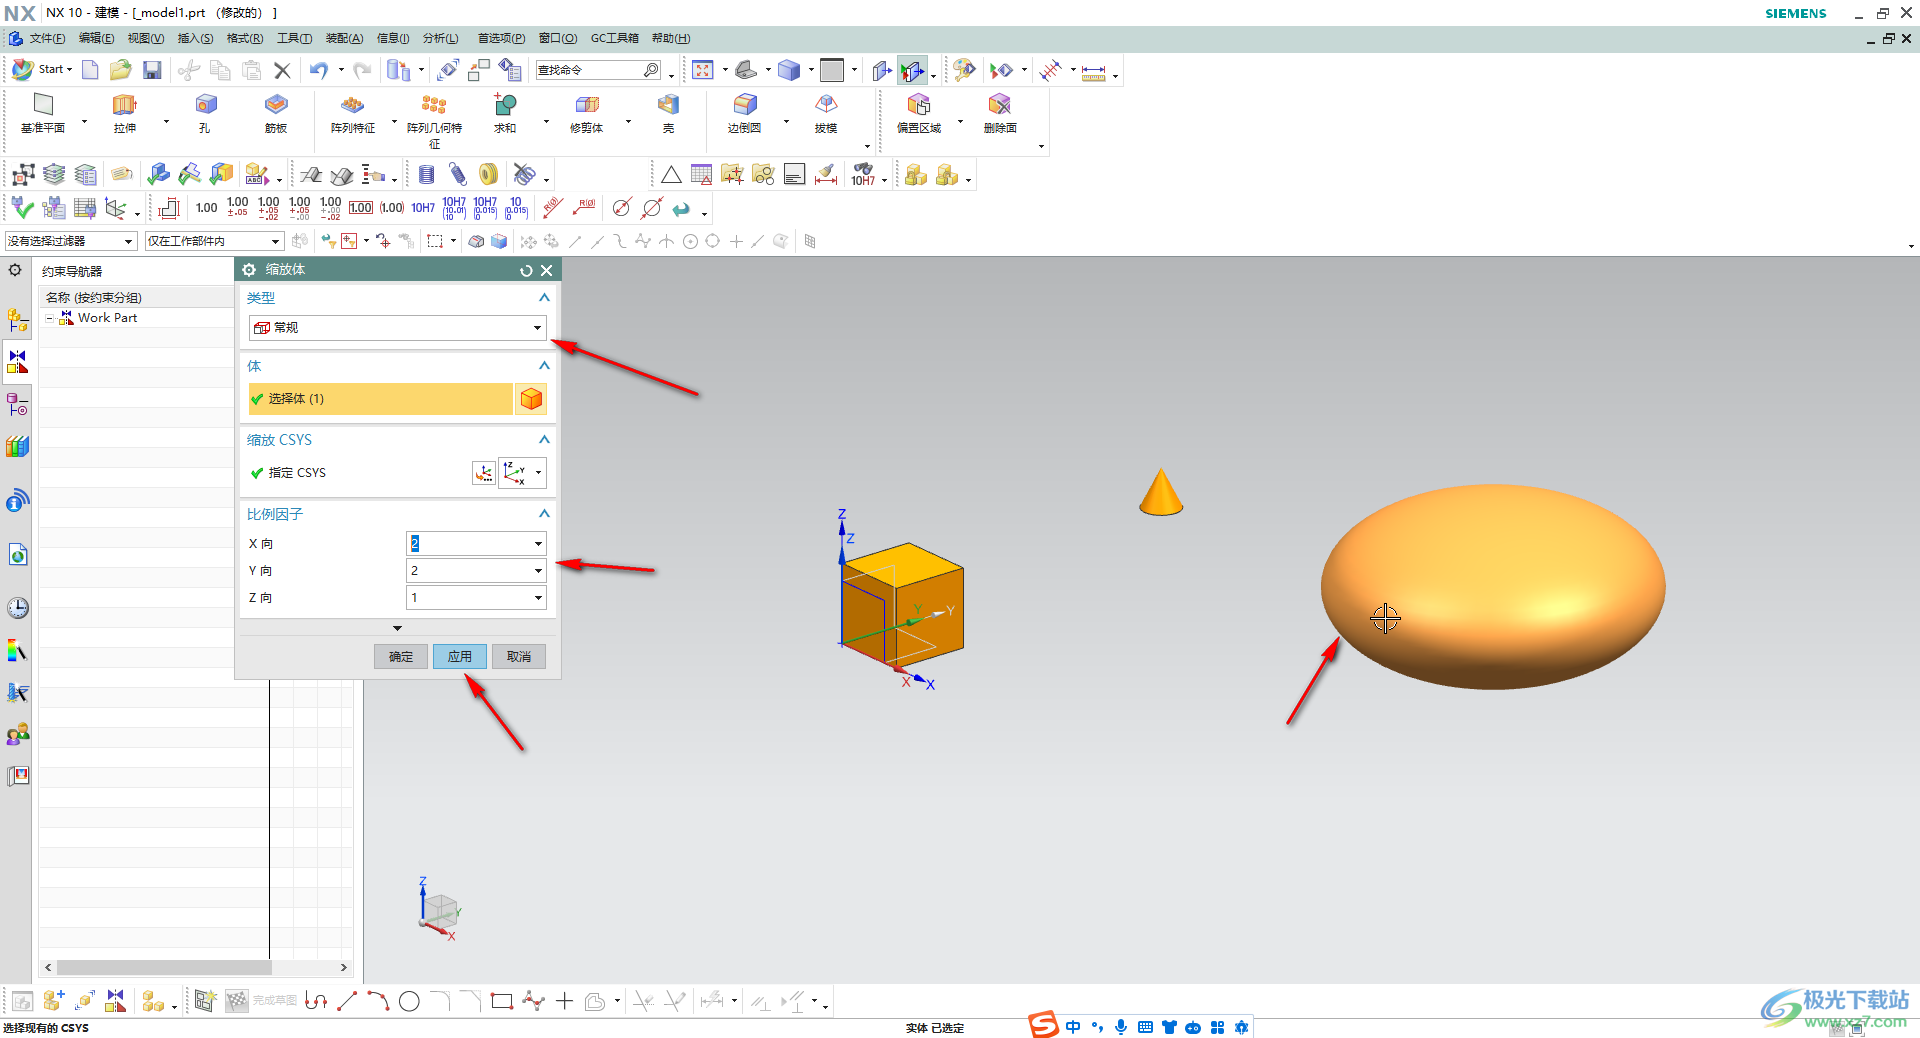Click the select body cube icon in dialog
The image size is (1920, 1038).
pyautogui.click(x=531, y=399)
